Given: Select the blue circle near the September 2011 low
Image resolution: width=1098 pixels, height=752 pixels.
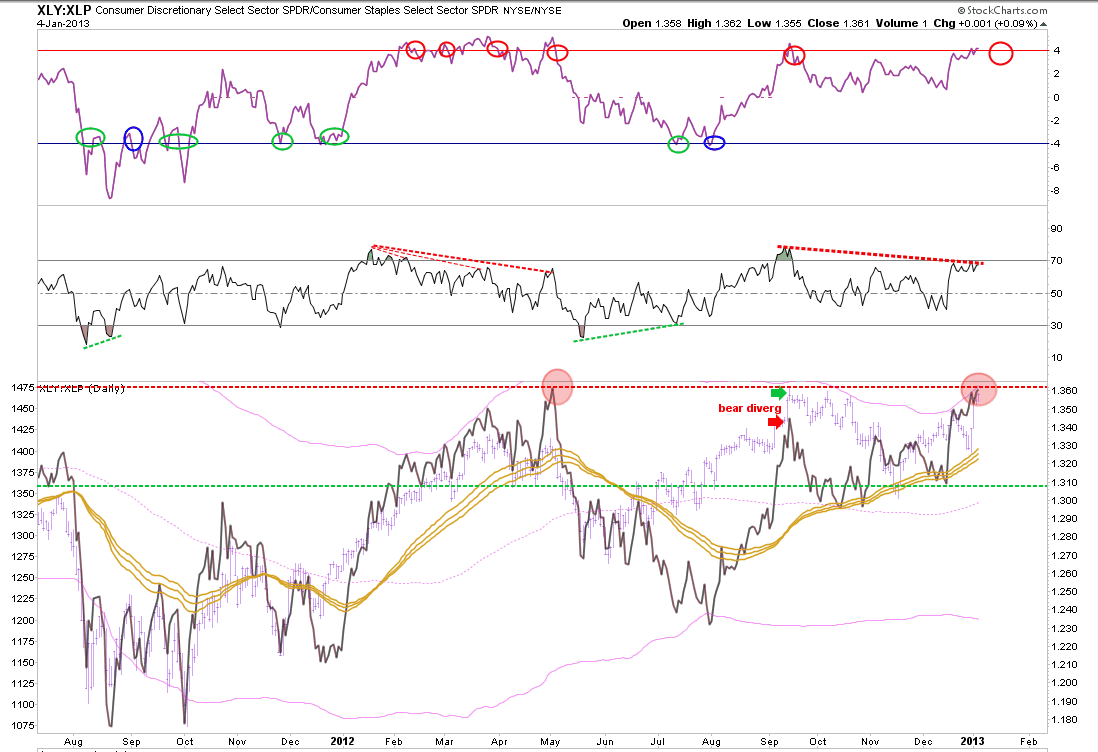Looking at the screenshot, I should [x=133, y=139].
